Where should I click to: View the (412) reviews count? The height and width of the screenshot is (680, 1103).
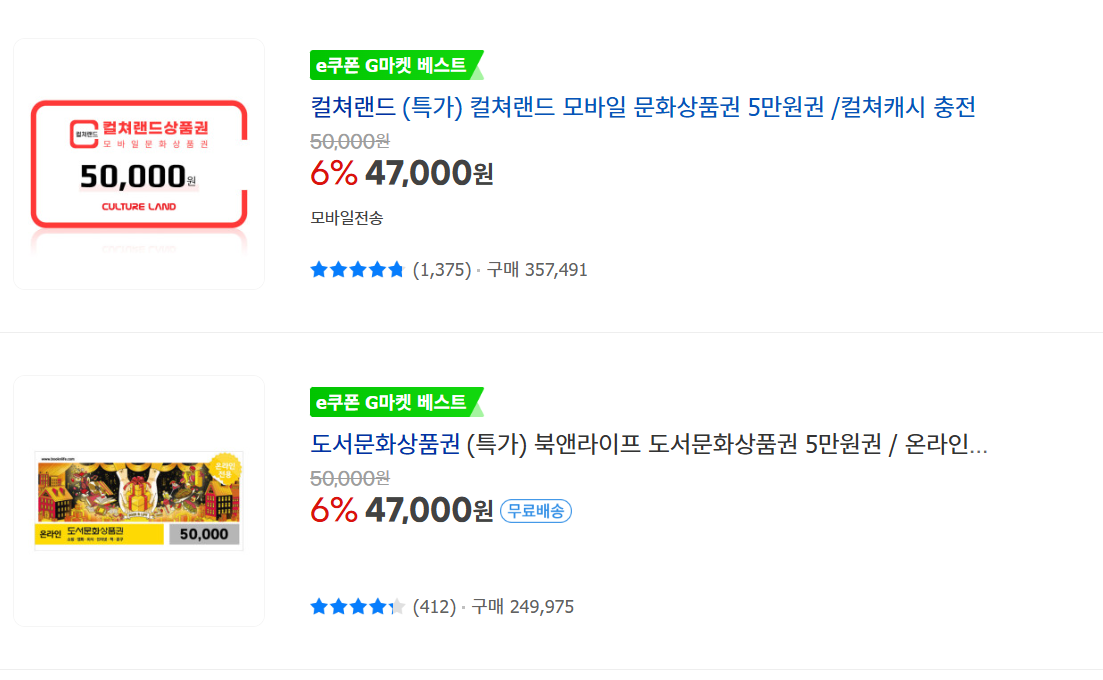(x=434, y=607)
